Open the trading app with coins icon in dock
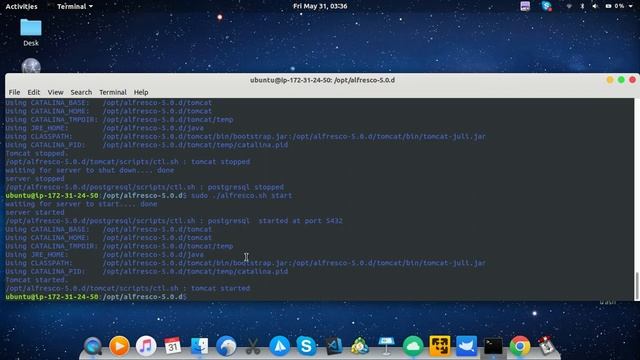This screenshot has width=640, height=360. pos(360,346)
